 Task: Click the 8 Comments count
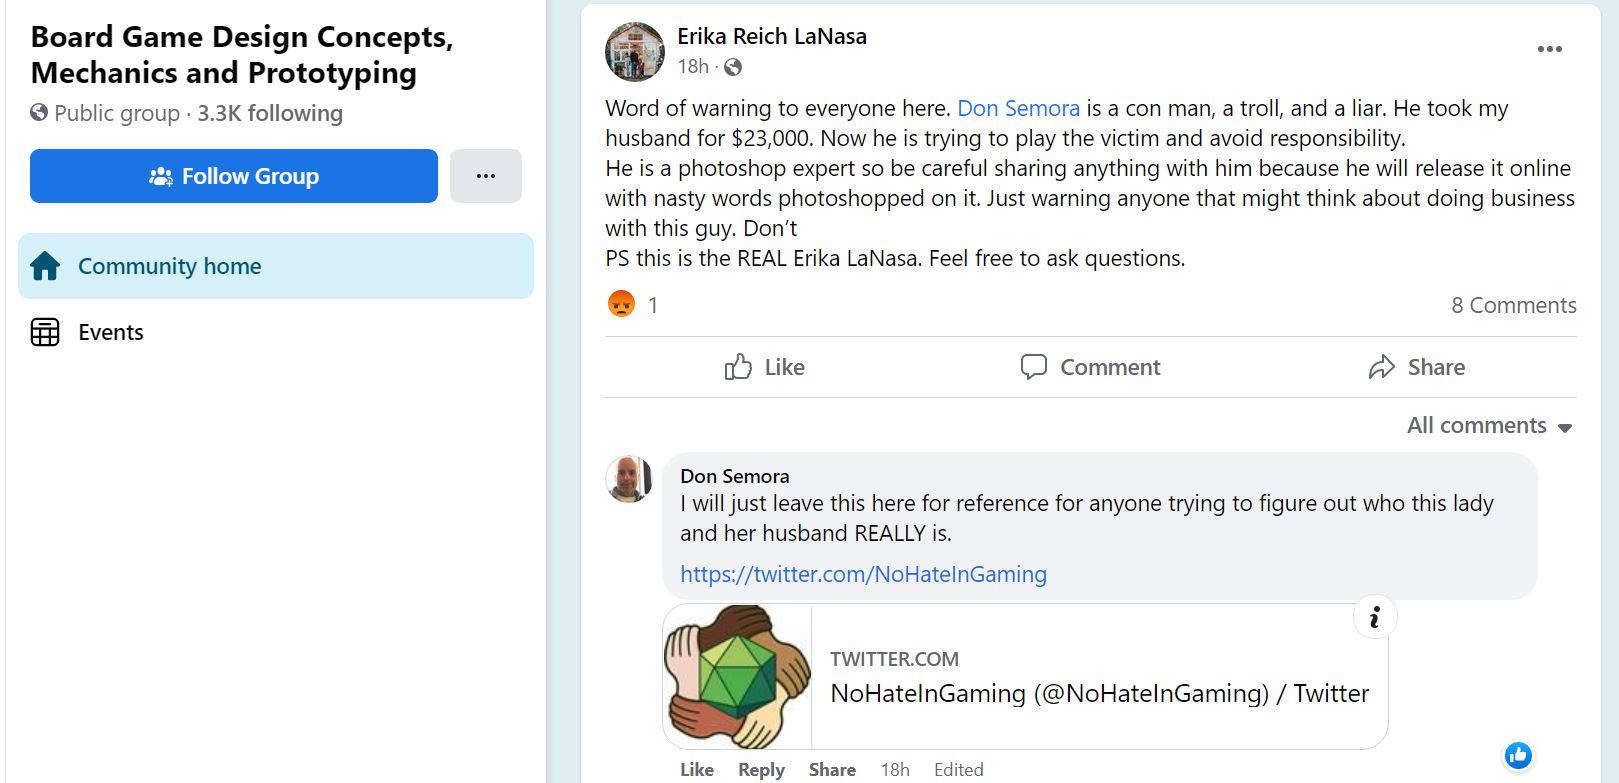(1513, 305)
